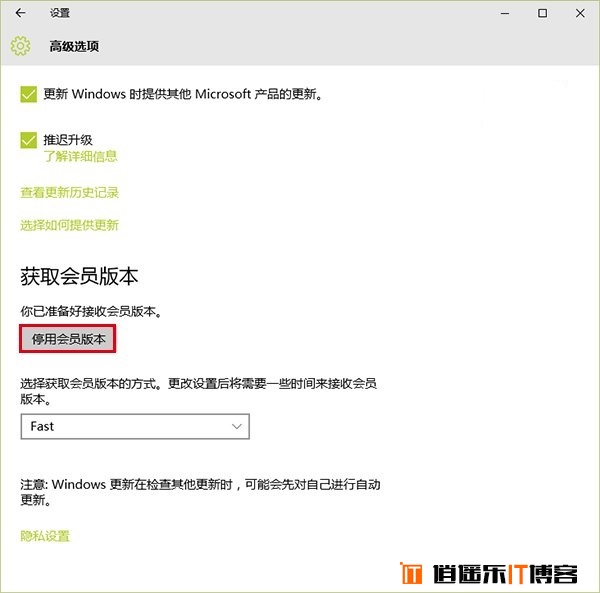This screenshot has width=600, height=593.
Task: Go back with the arrow icon
Action: click(x=20, y=13)
